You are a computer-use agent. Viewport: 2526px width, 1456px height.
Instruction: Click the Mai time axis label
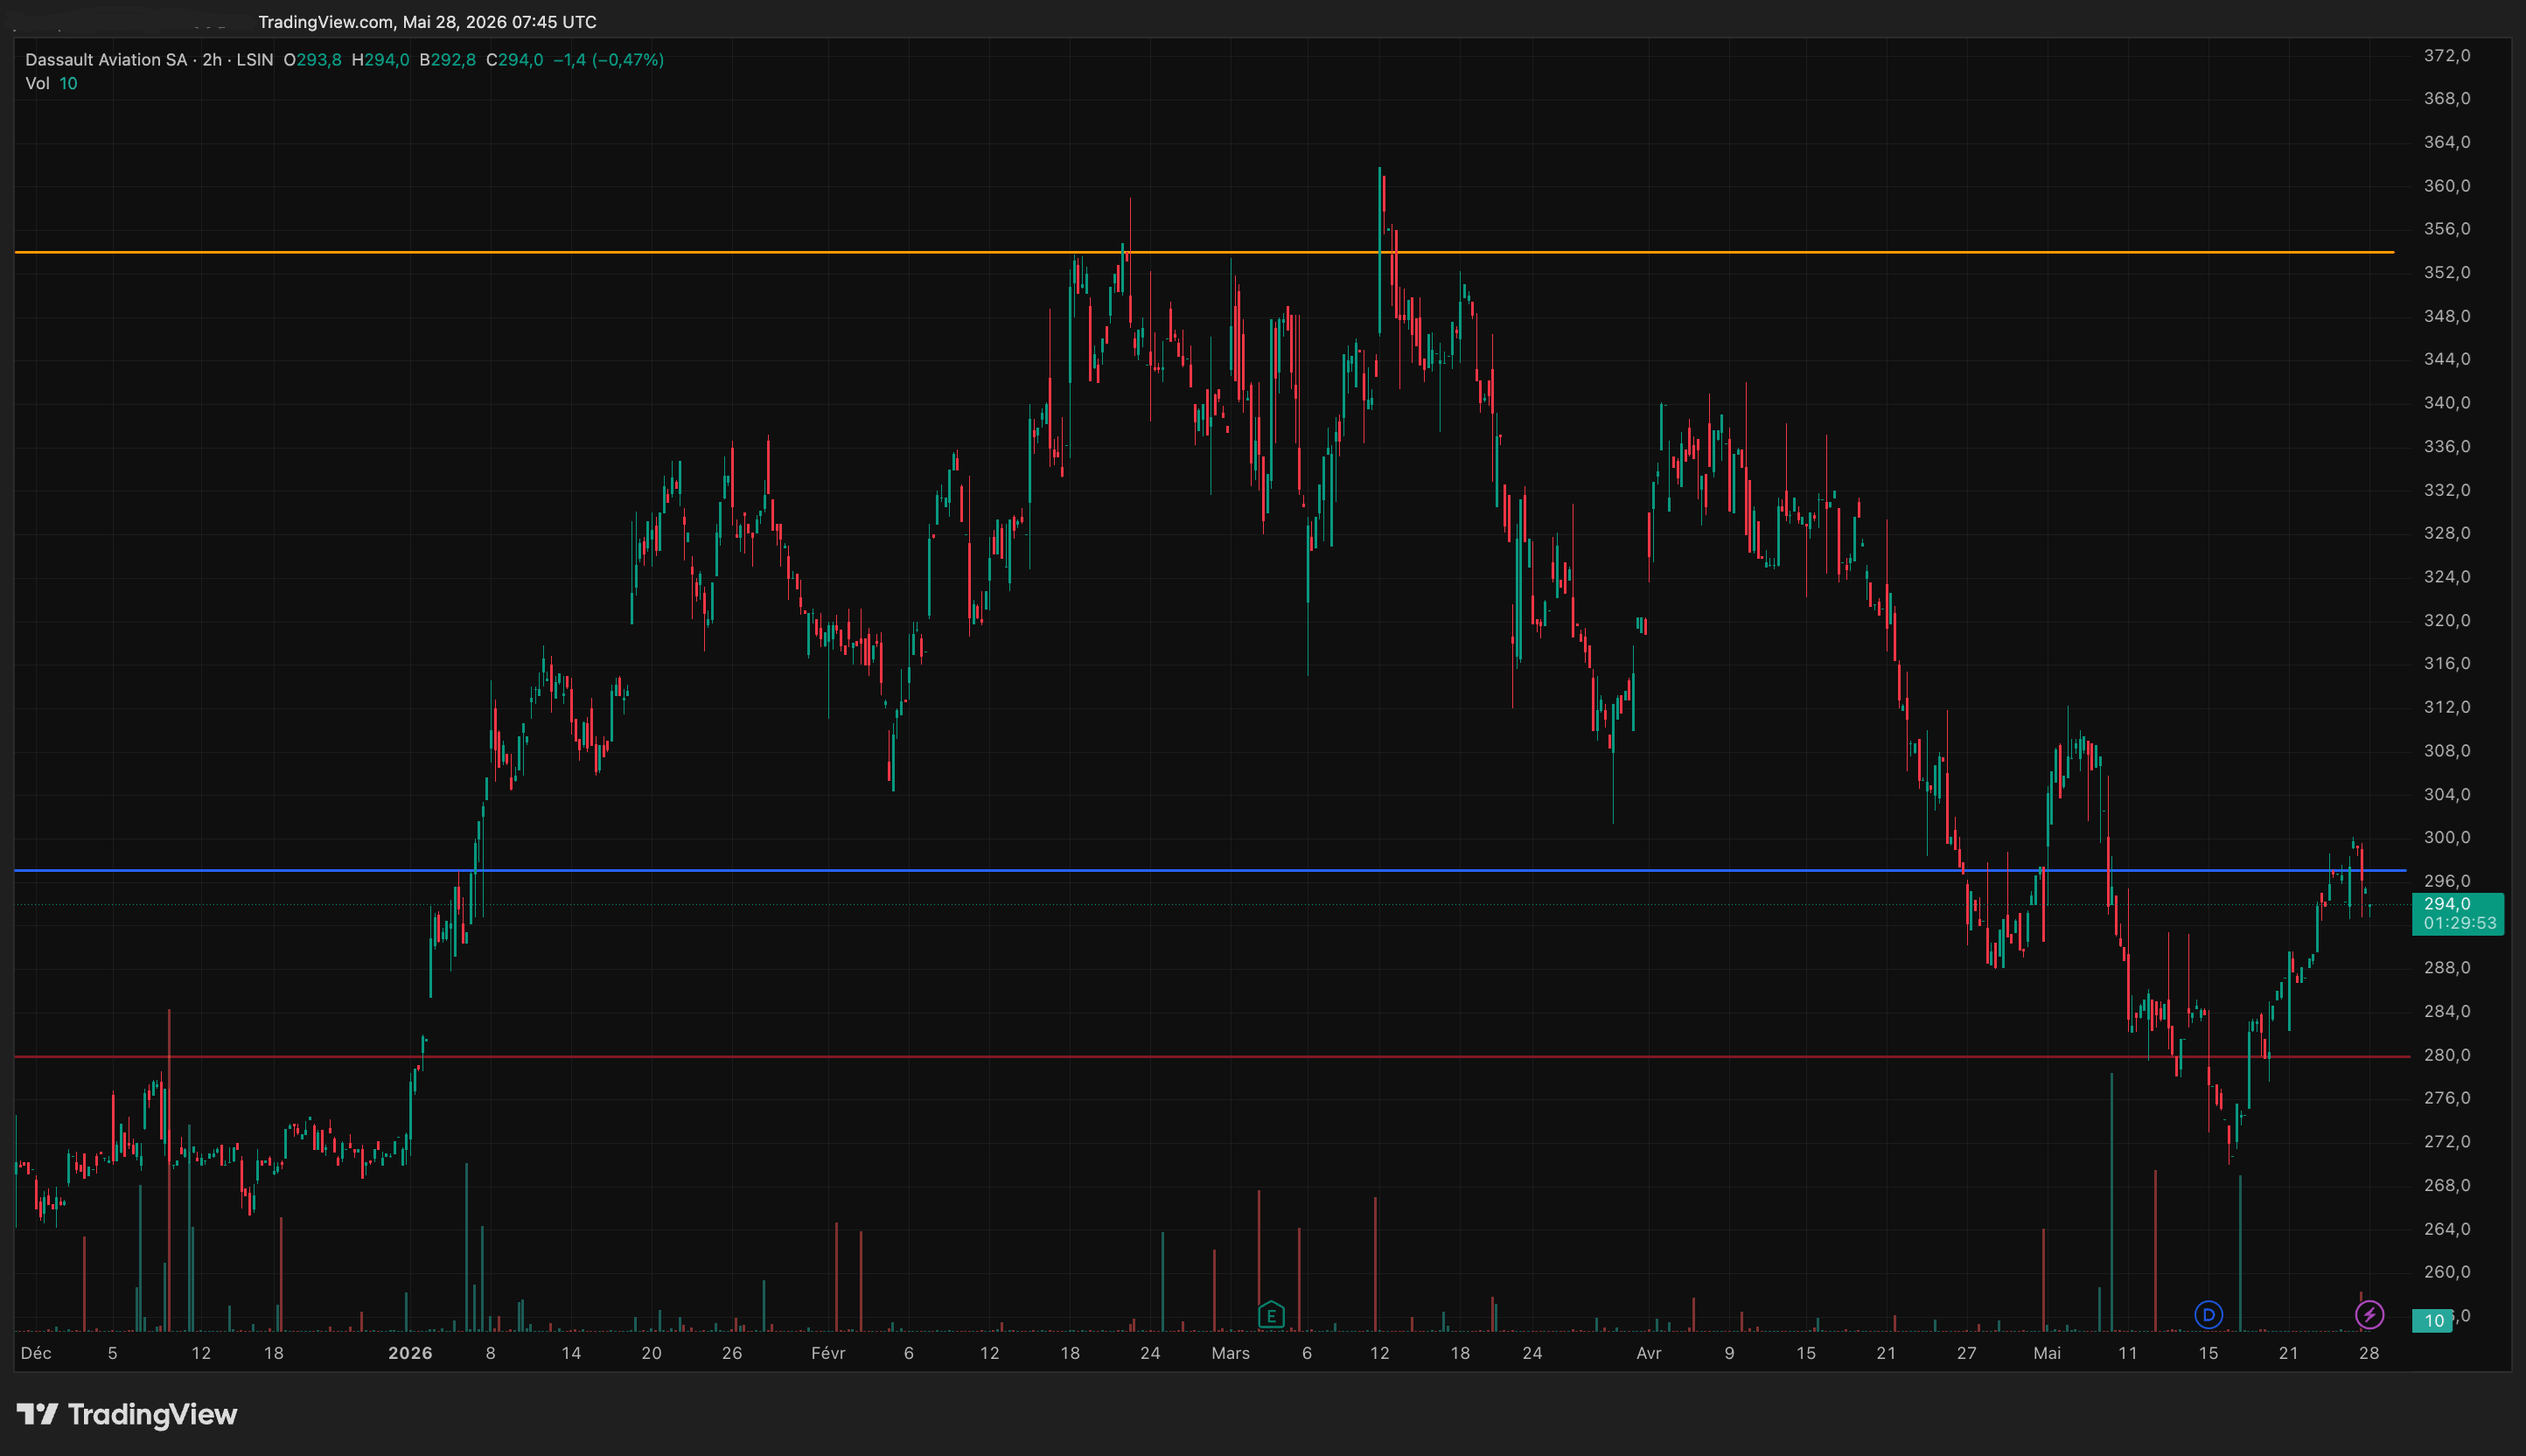click(x=2047, y=1353)
